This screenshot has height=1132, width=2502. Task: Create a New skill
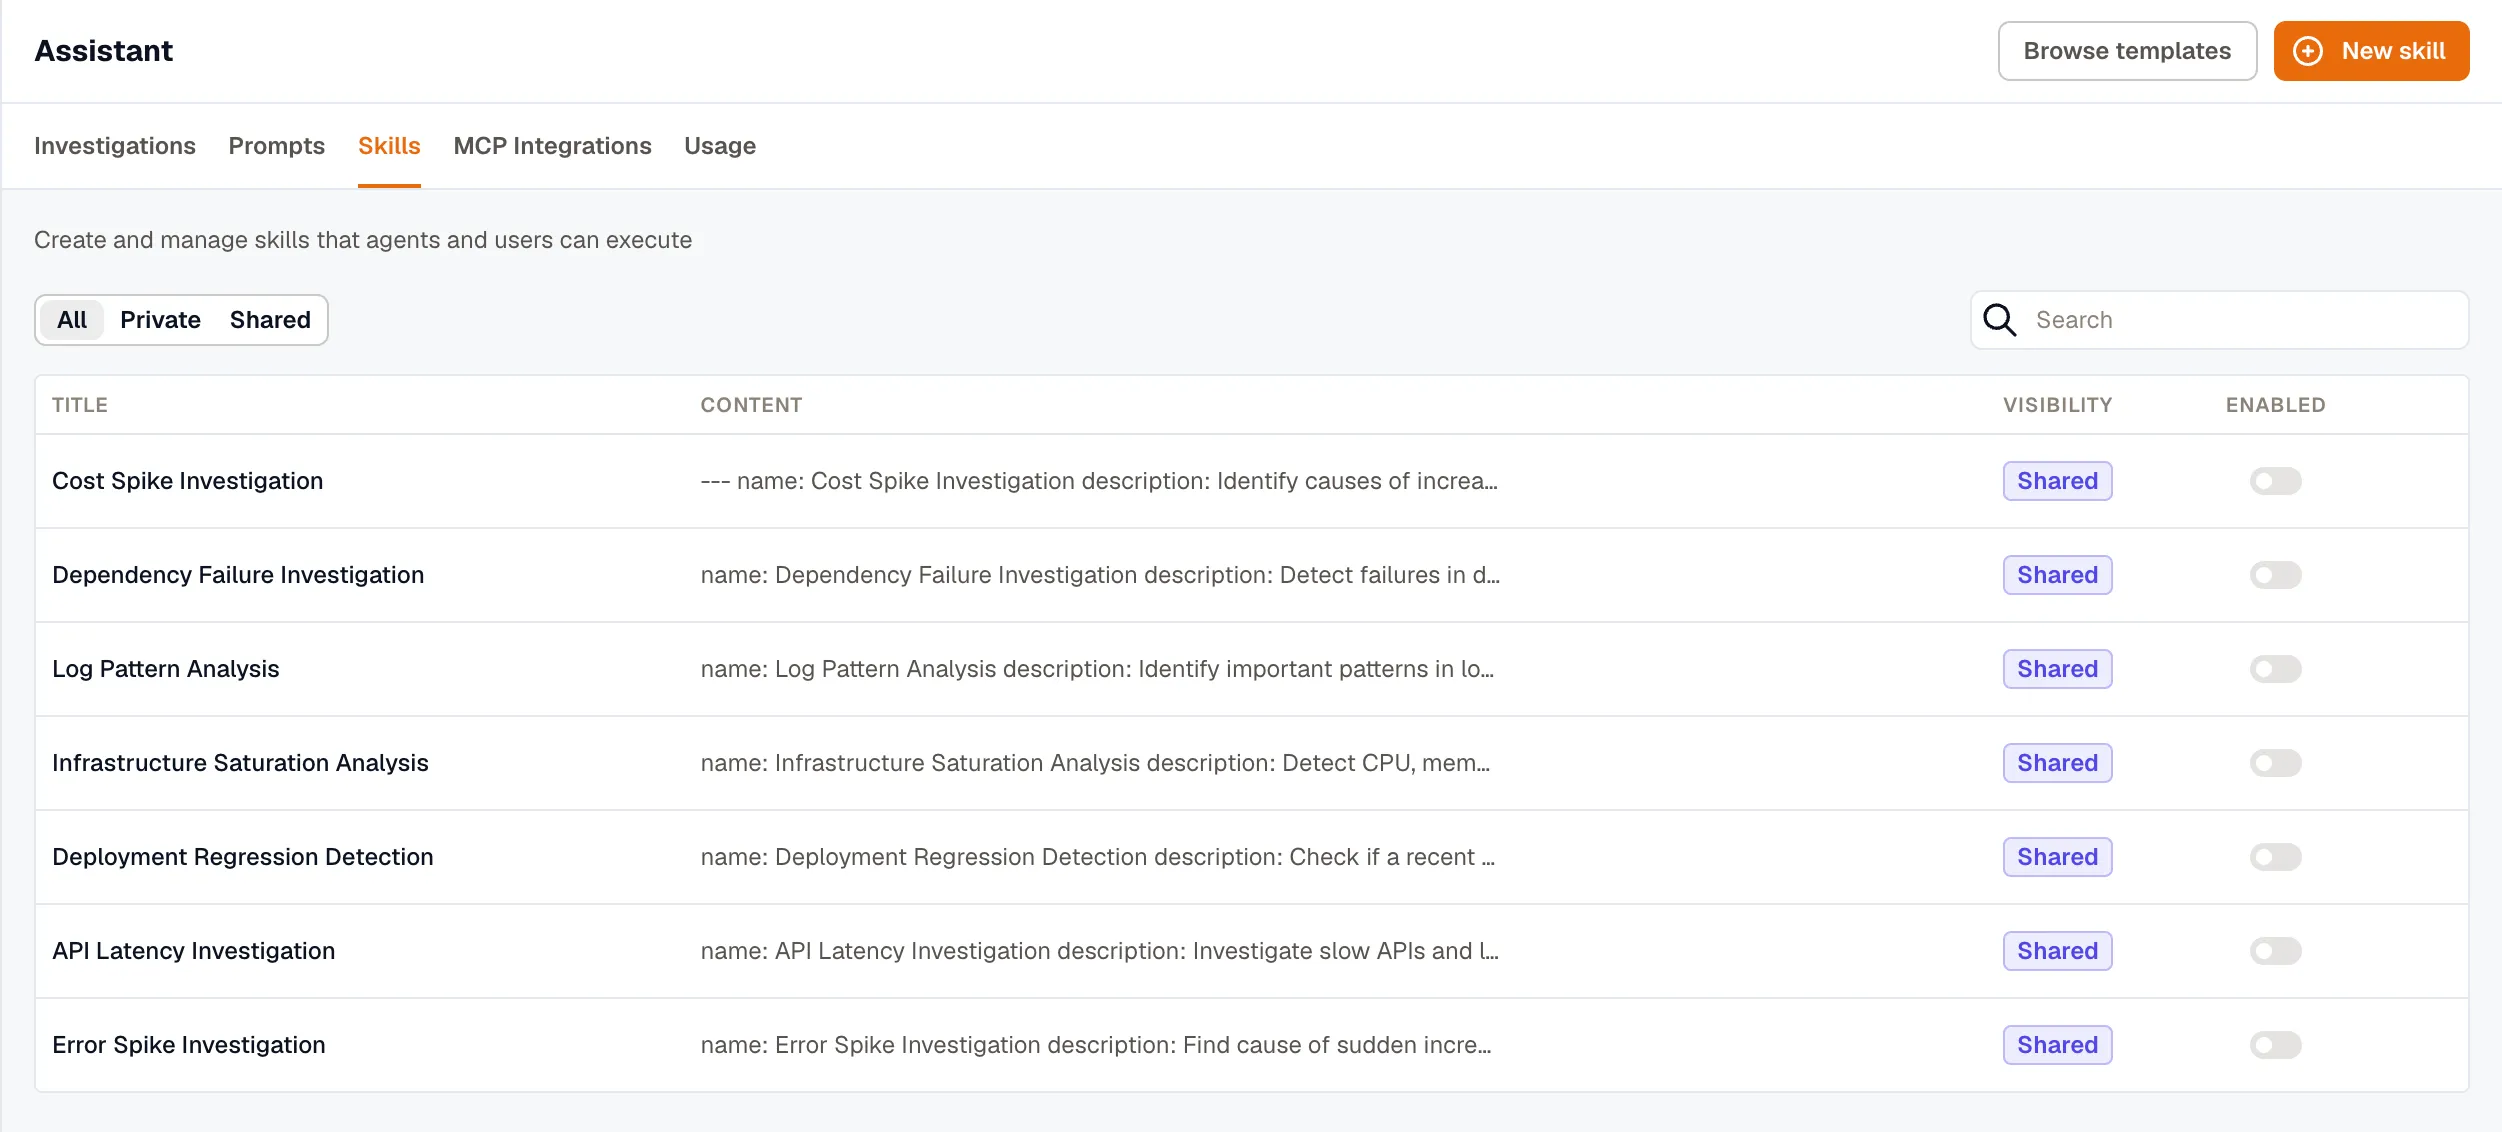2371,51
